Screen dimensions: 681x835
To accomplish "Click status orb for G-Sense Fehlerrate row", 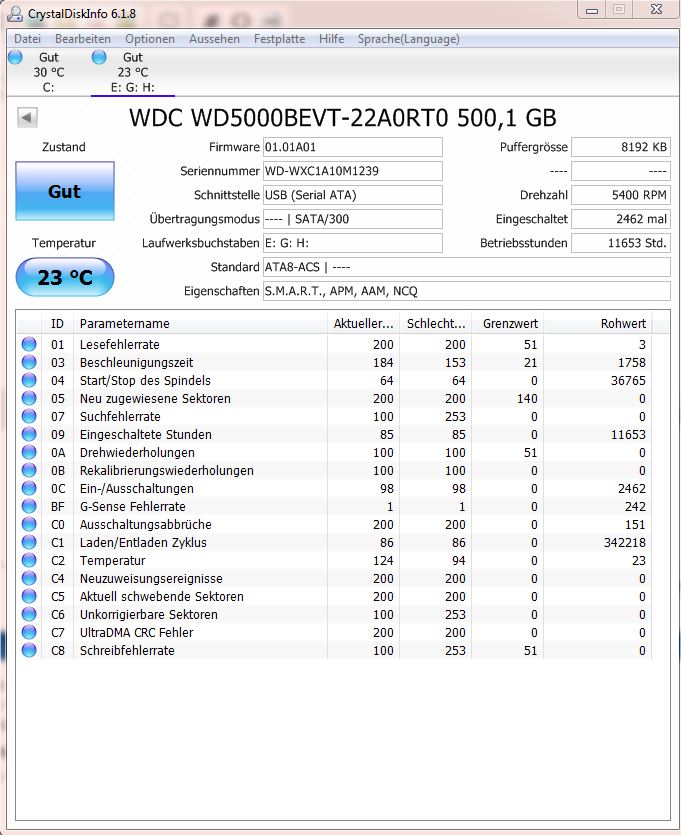I will pyautogui.click(x=29, y=506).
